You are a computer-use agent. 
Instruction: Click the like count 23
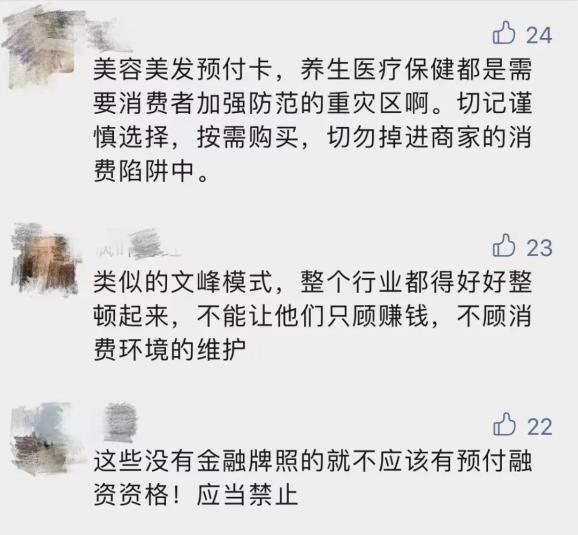pyautogui.click(x=539, y=248)
